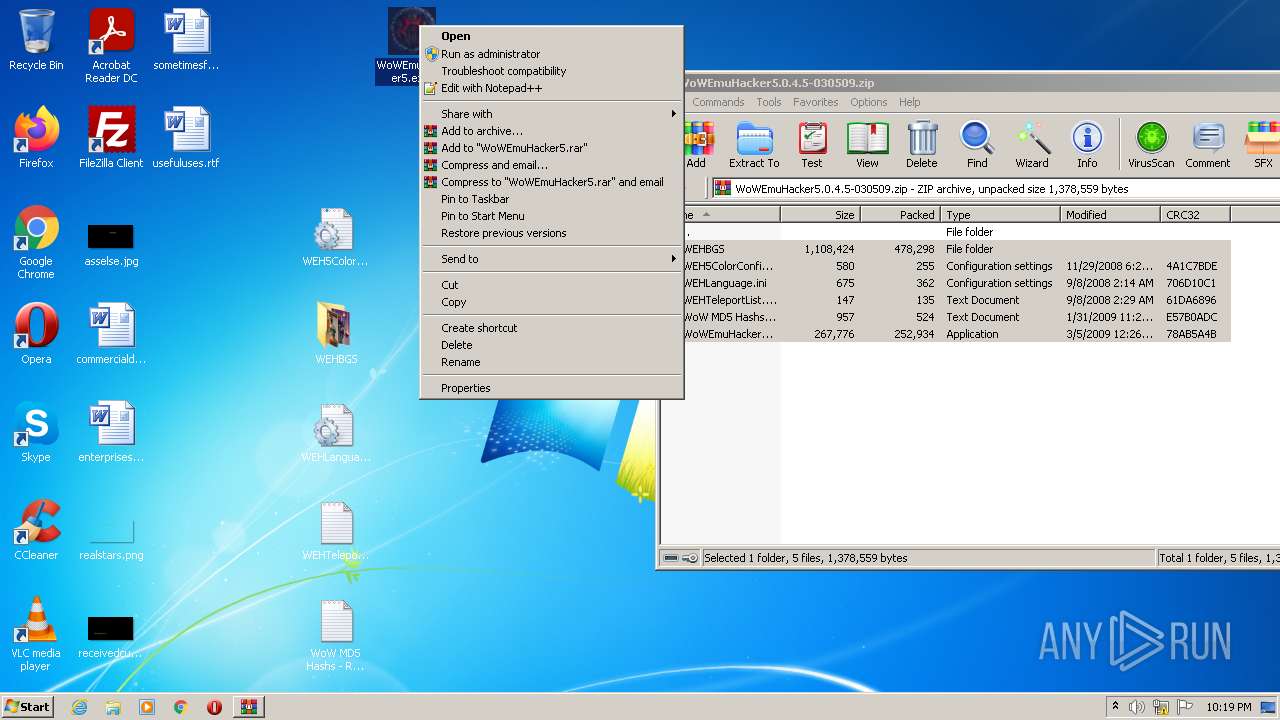Choose Copy in context menu
The image size is (1280, 720).
pyautogui.click(x=551, y=302)
